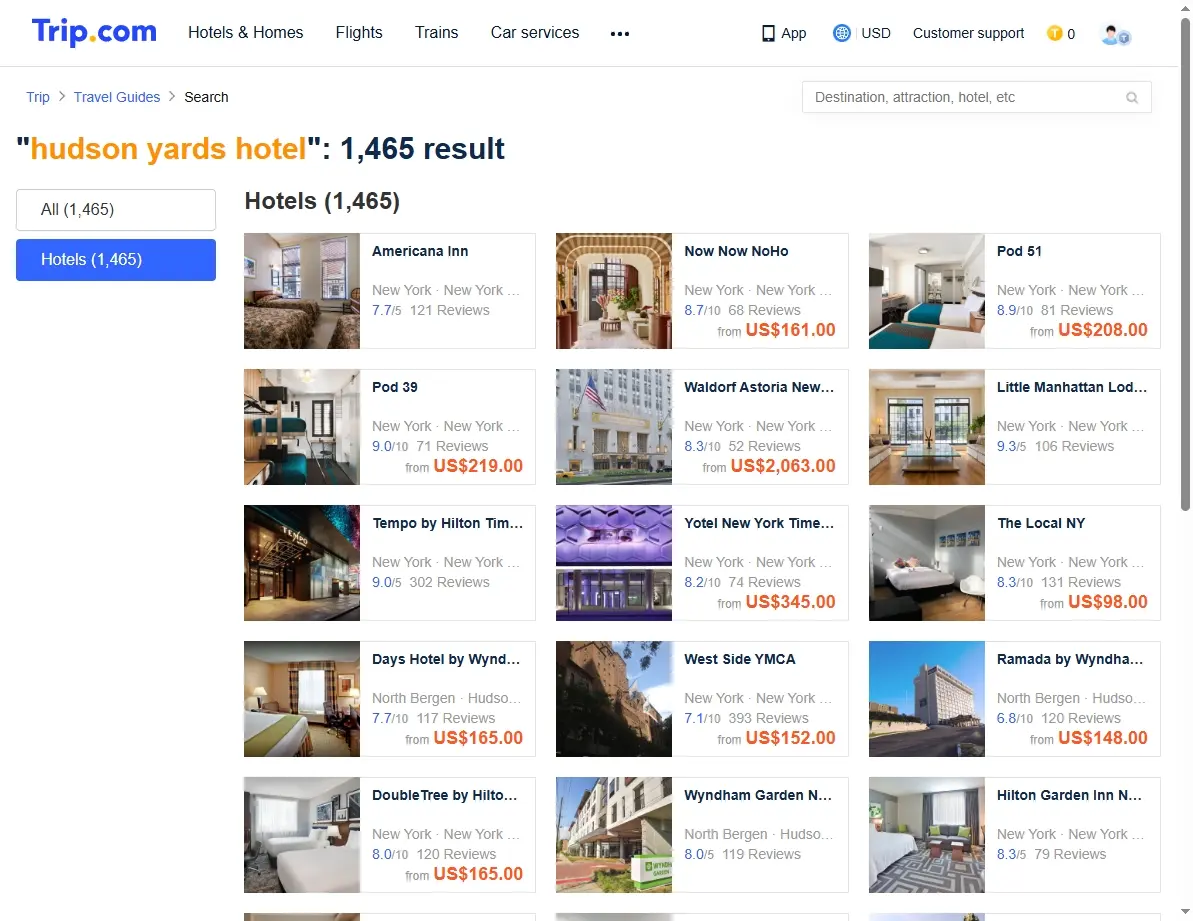The image size is (1193, 921).
Task: Click Yotel New York Time... title
Action: click(759, 523)
